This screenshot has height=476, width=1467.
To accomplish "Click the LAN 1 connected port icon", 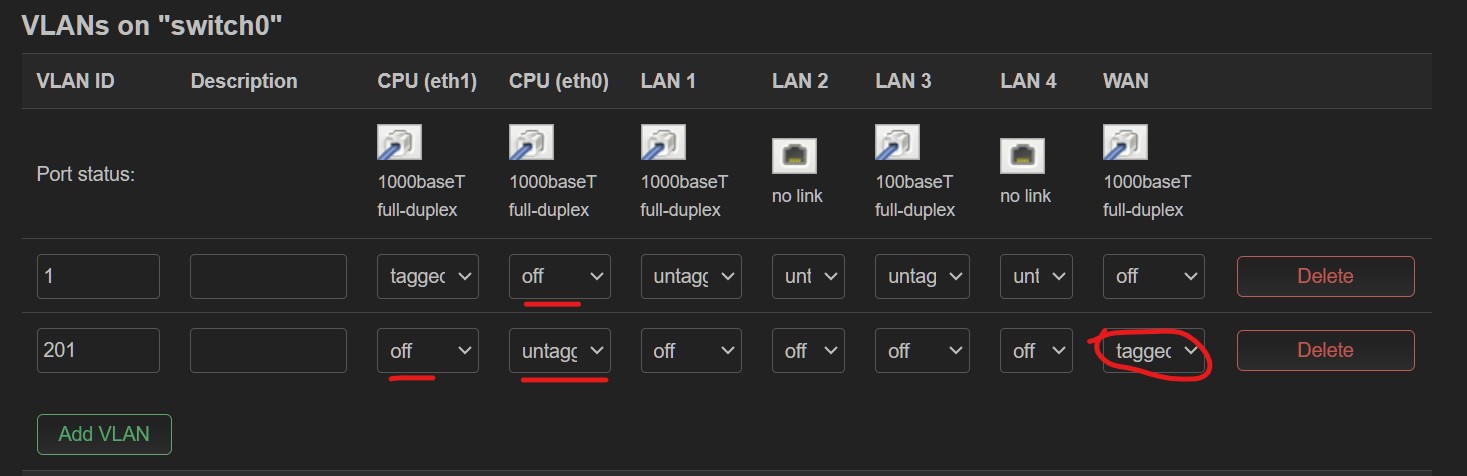I will [x=663, y=143].
